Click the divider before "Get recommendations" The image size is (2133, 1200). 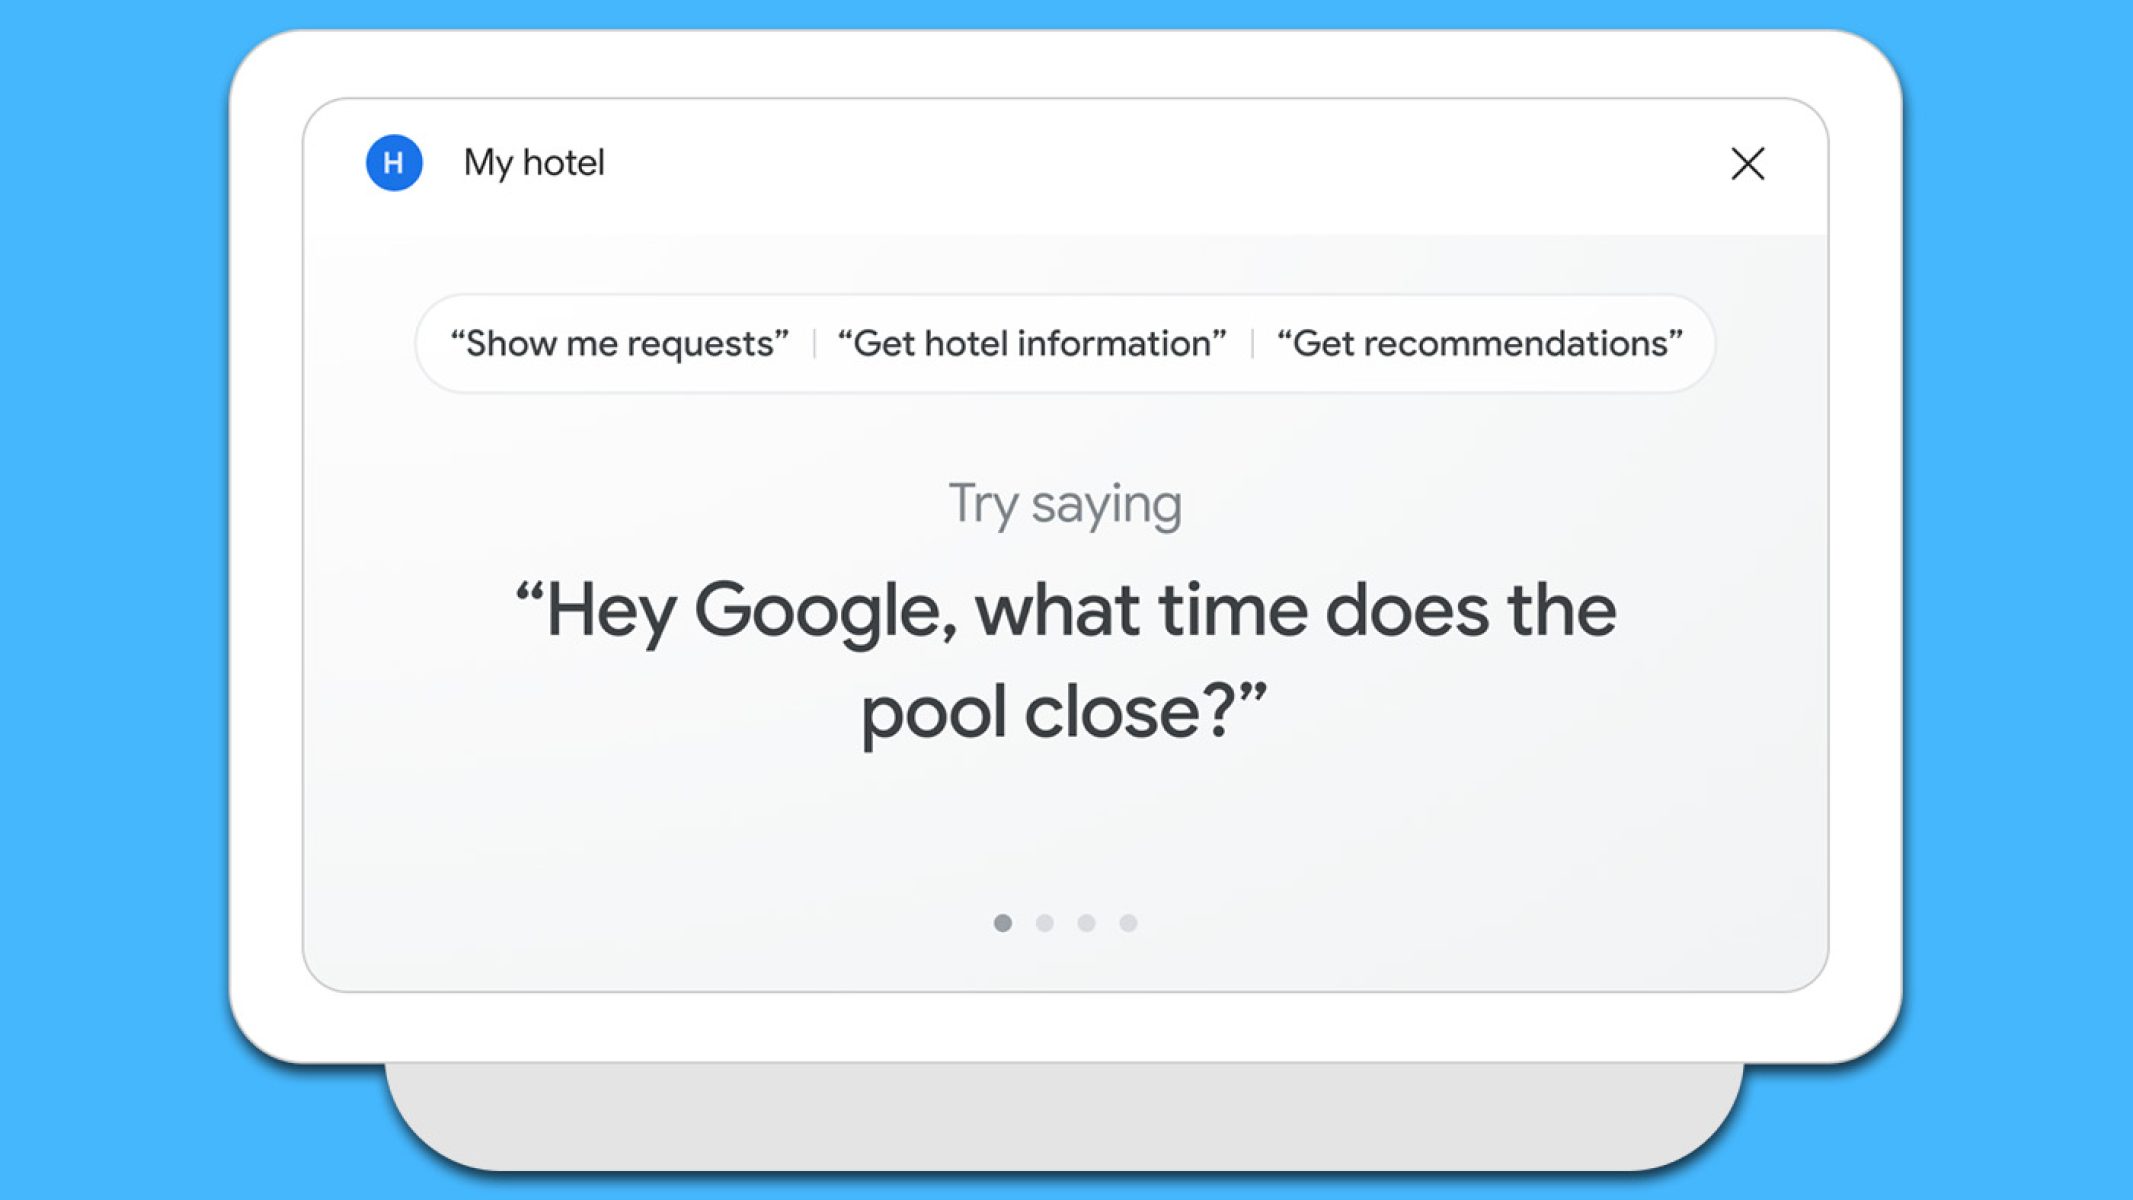point(1252,344)
